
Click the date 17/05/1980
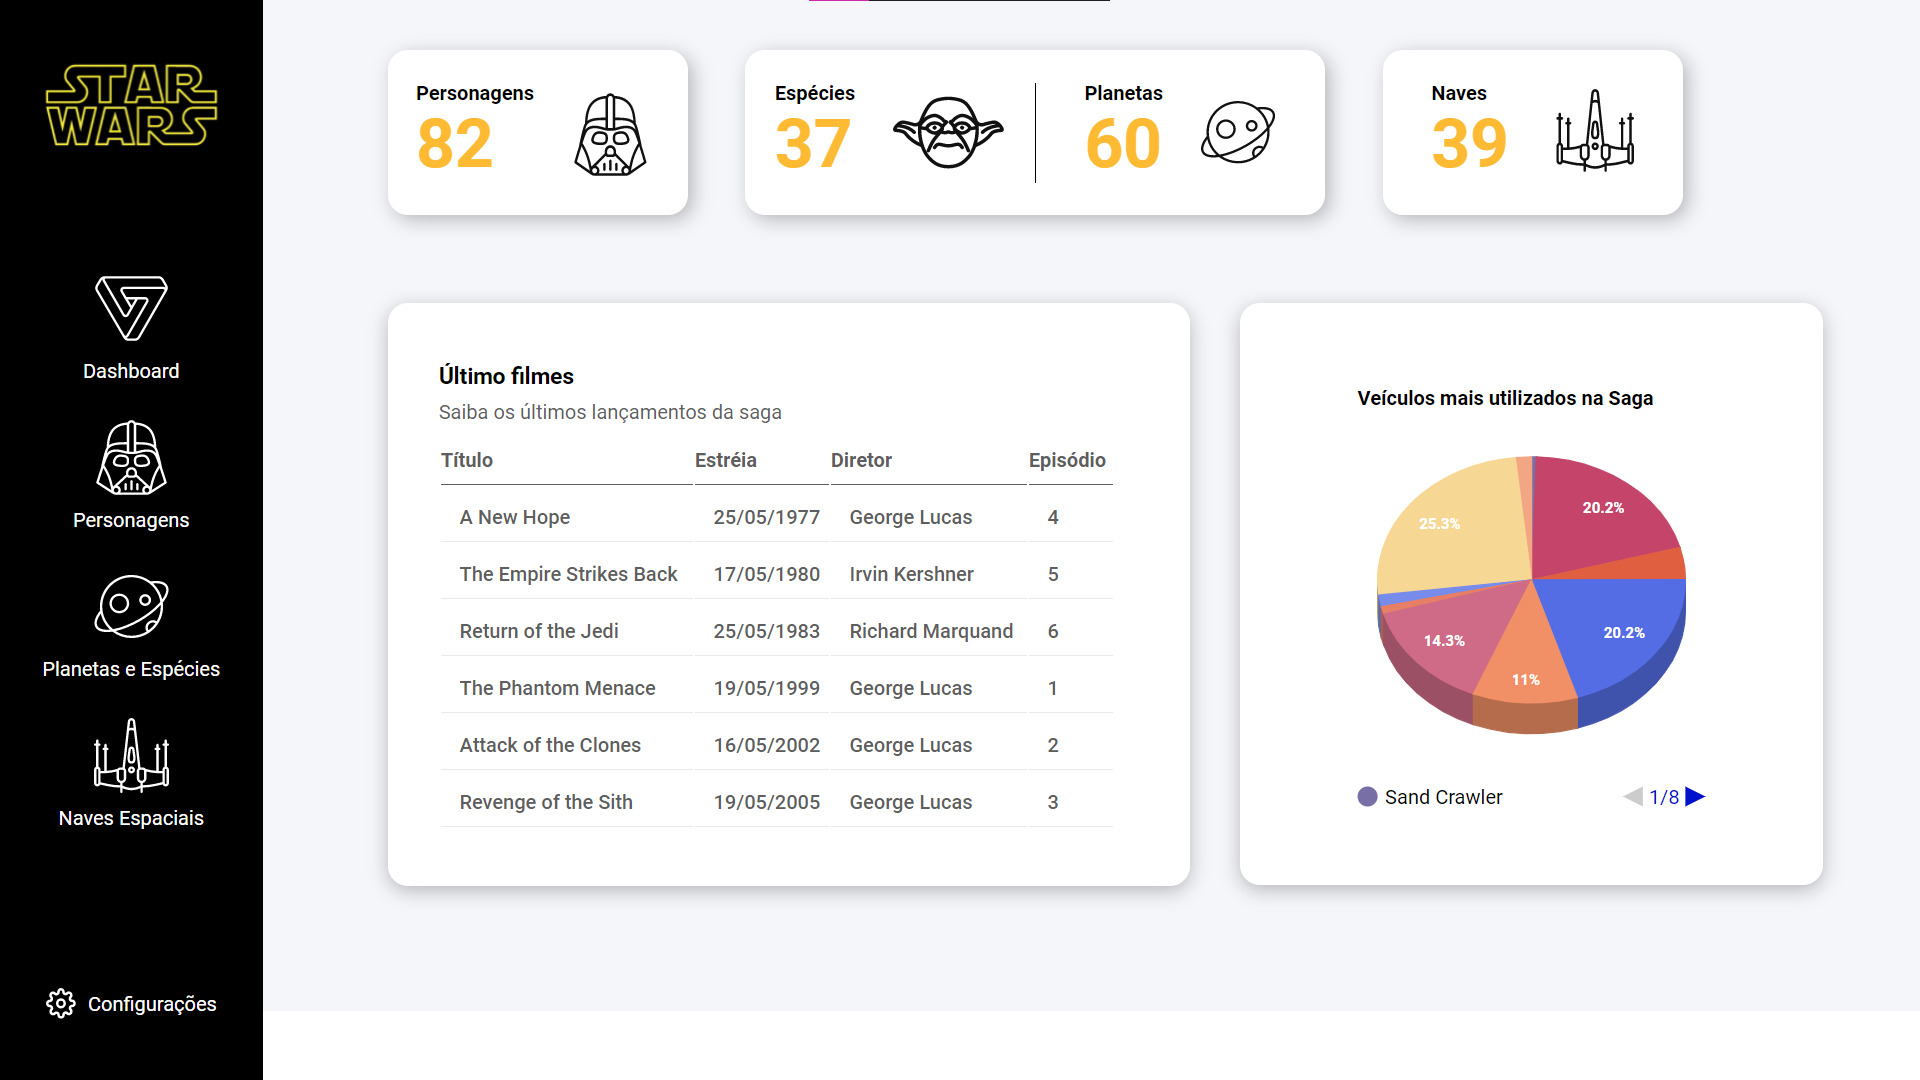(767, 574)
